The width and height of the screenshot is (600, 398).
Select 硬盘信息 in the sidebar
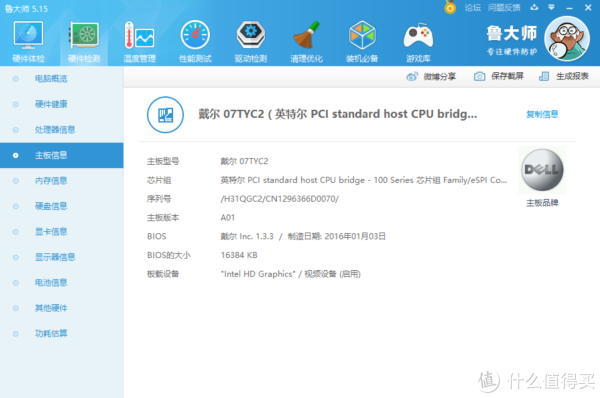pyautogui.click(x=62, y=206)
